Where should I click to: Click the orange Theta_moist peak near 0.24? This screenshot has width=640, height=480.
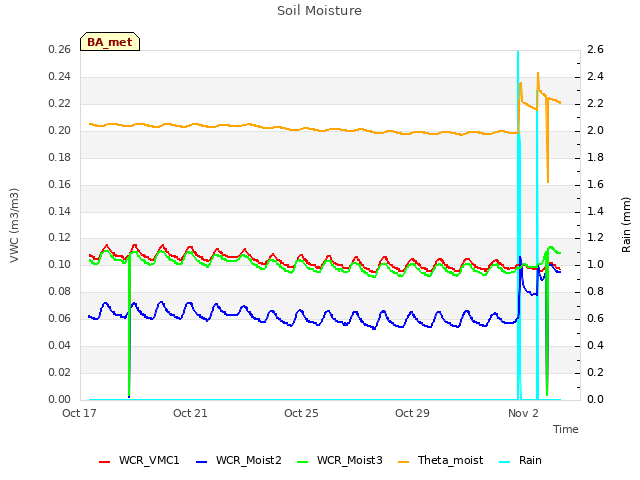(x=538, y=74)
